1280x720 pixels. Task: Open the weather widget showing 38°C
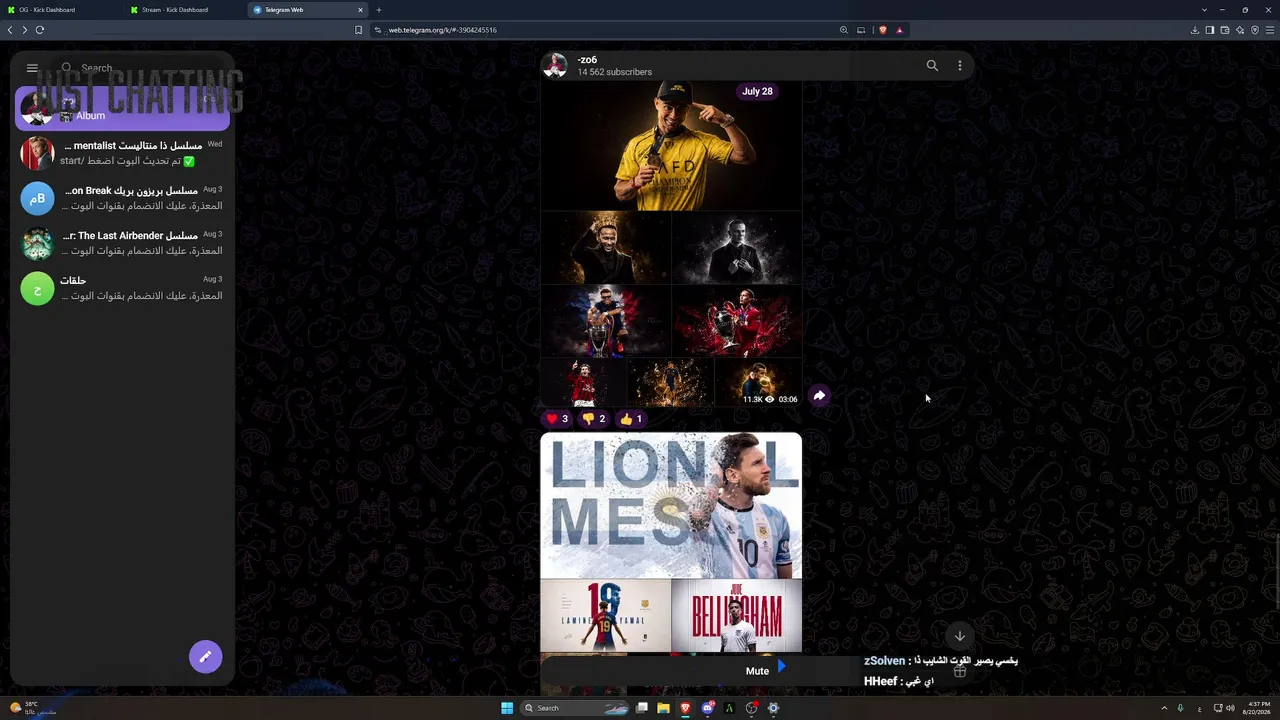[x=32, y=708]
